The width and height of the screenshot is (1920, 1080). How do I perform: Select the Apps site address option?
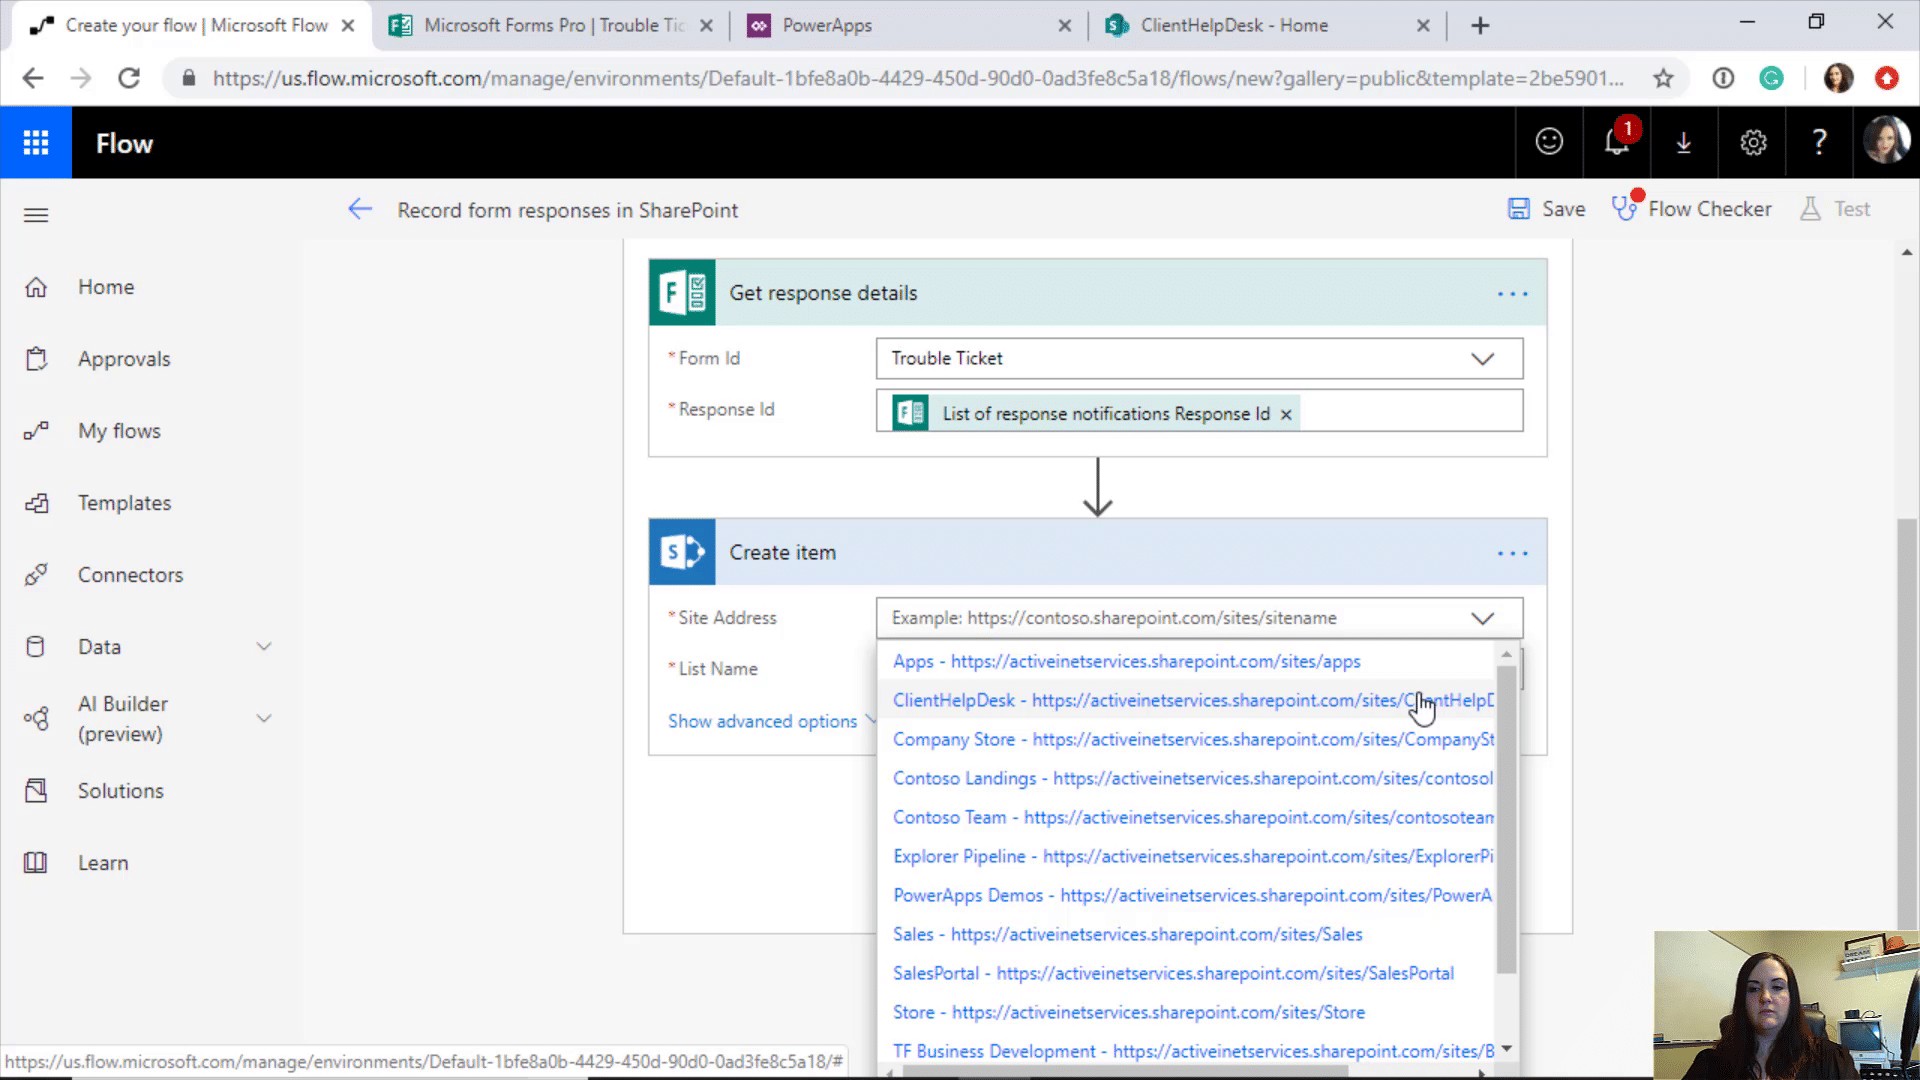click(x=1126, y=661)
